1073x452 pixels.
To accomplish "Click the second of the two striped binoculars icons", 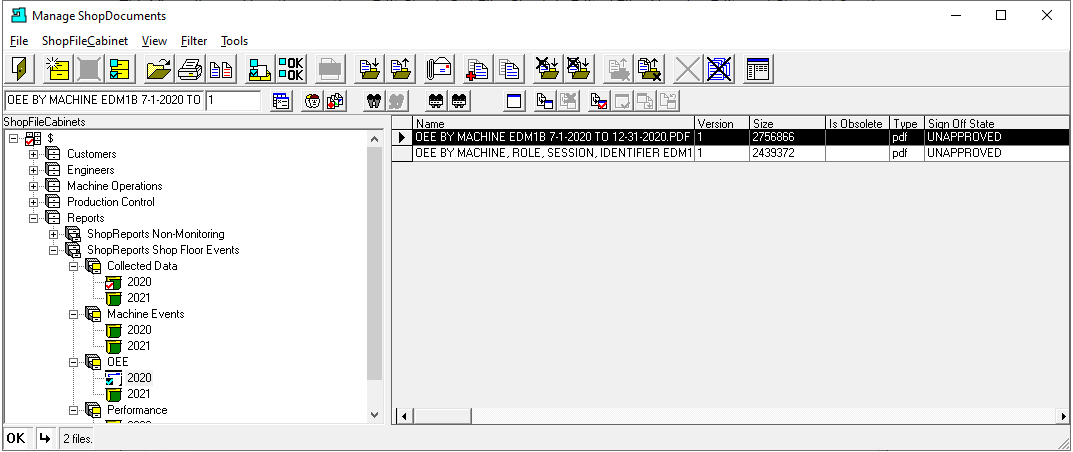I will coord(458,101).
